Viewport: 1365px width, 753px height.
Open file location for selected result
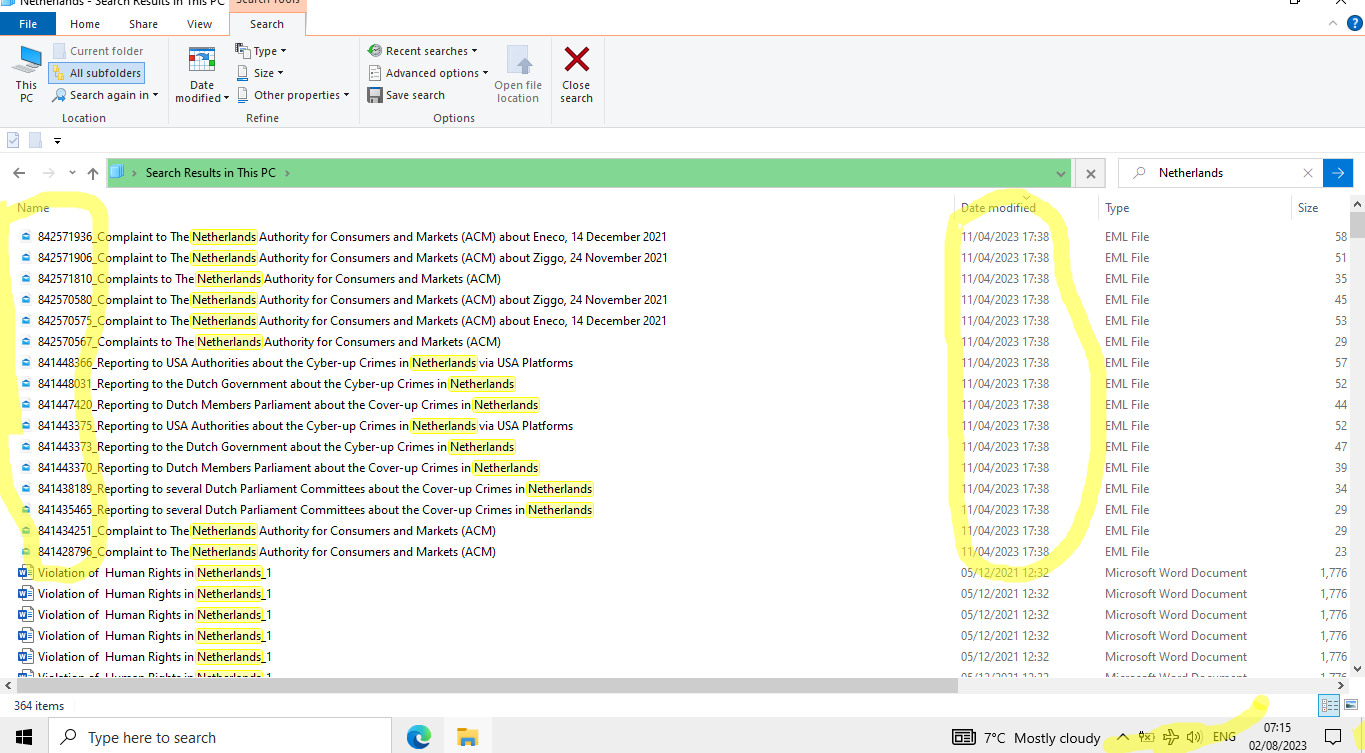tap(517, 72)
